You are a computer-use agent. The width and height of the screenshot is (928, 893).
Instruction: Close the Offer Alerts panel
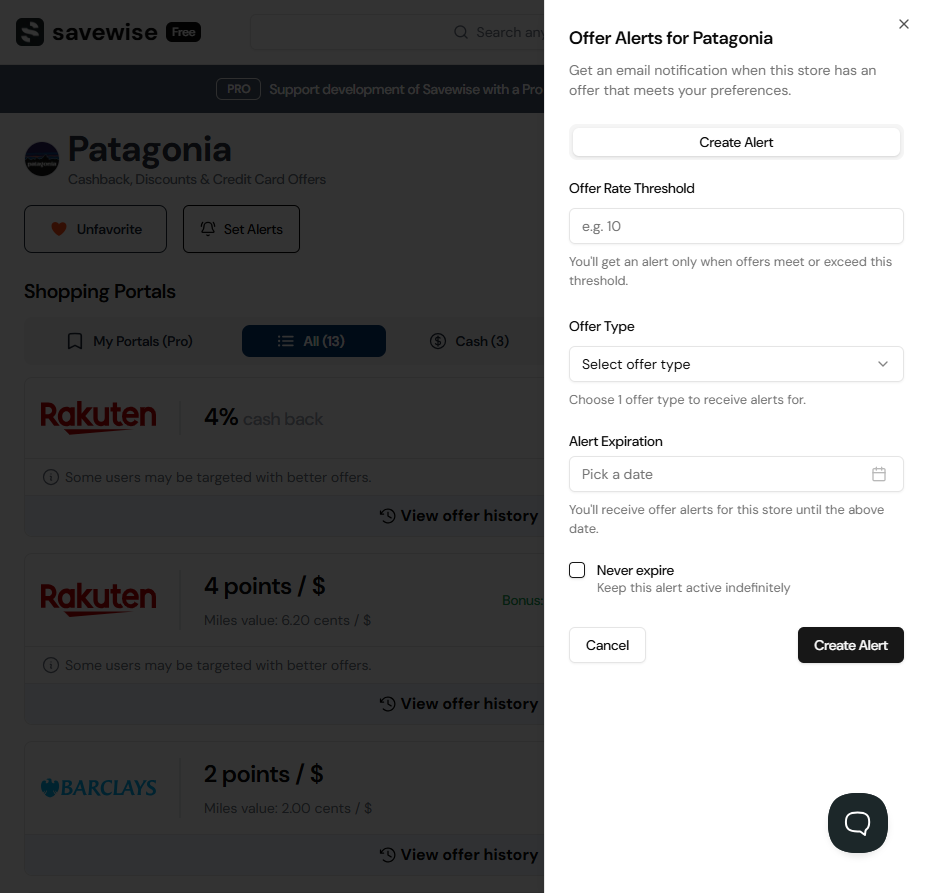click(x=904, y=24)
